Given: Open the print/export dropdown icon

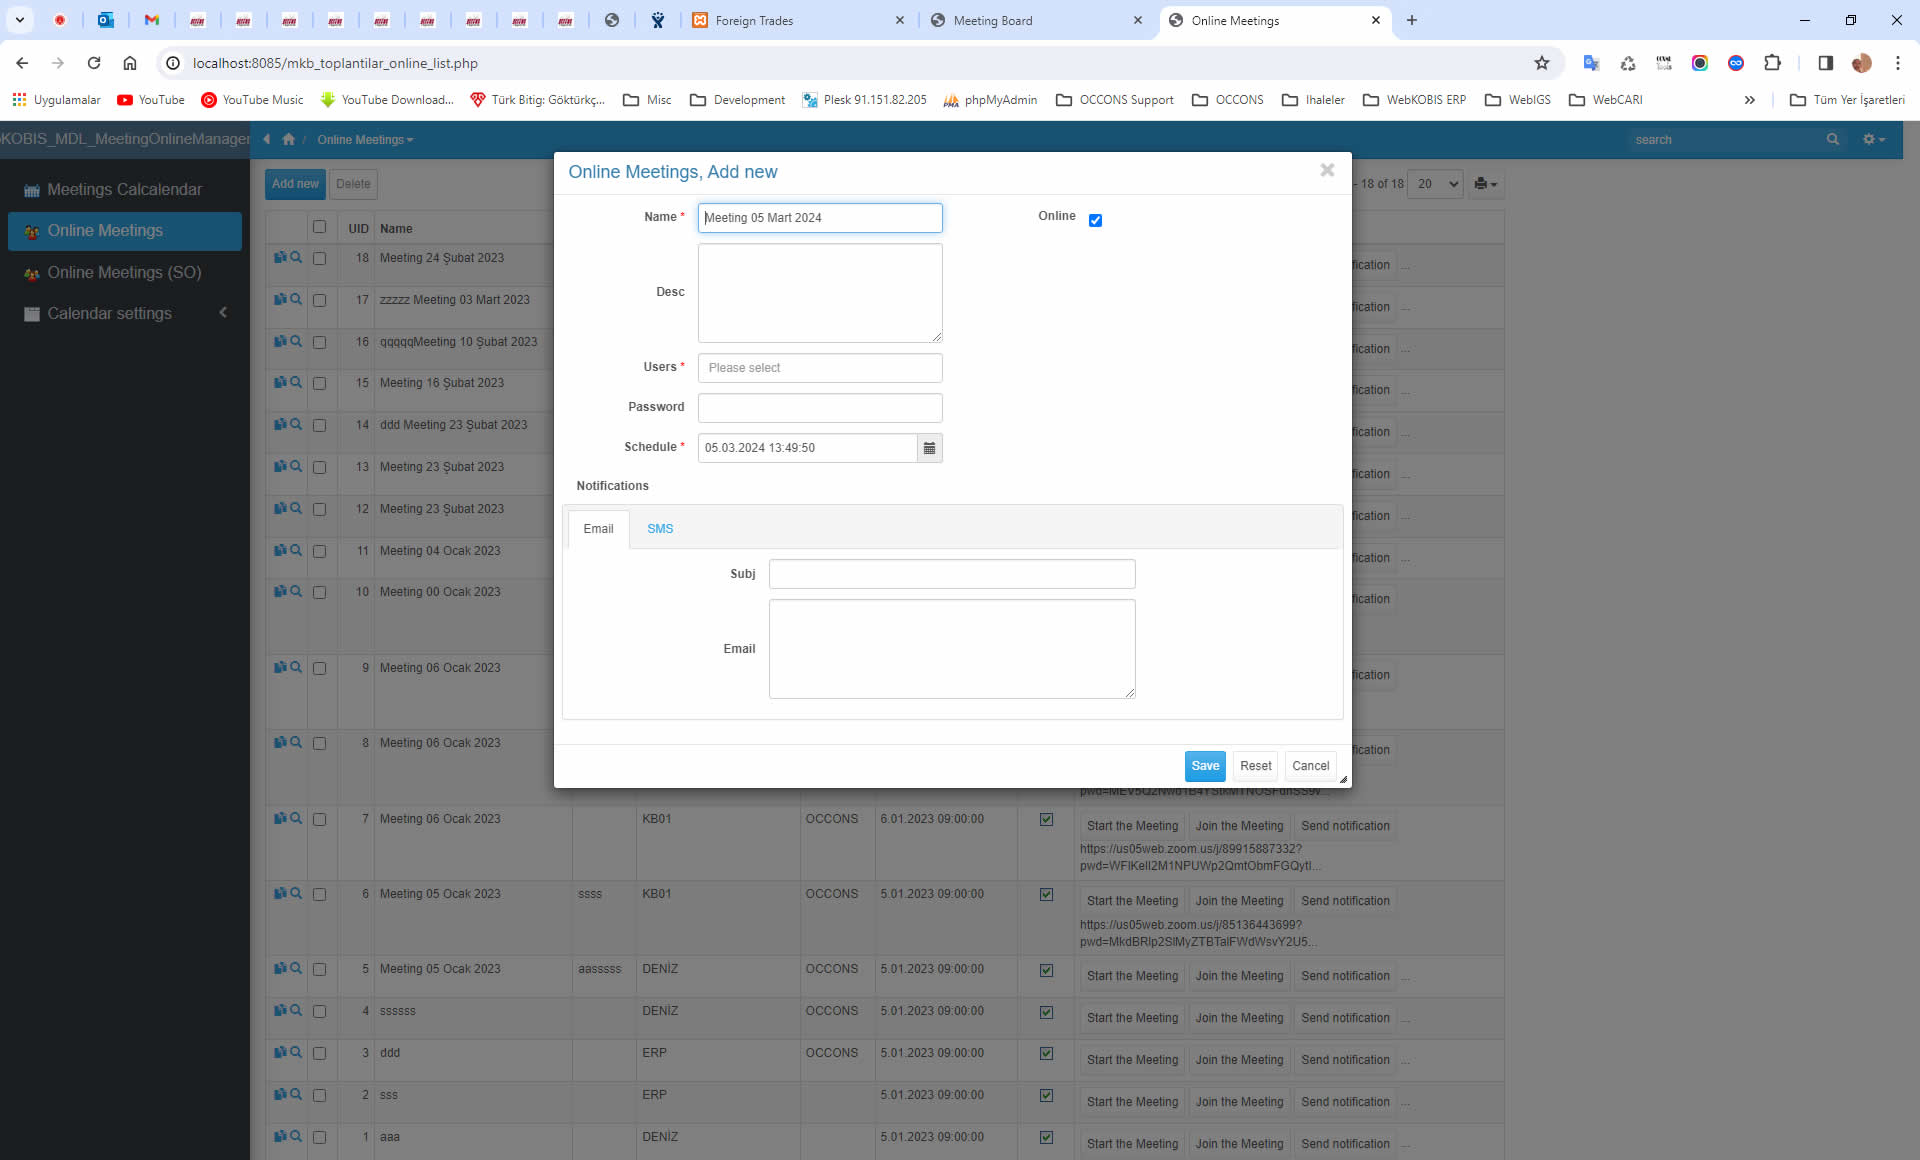Looking at the screenshot, I should (1485, 184).
